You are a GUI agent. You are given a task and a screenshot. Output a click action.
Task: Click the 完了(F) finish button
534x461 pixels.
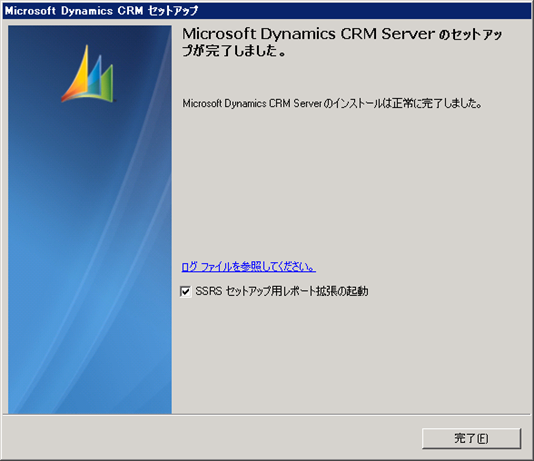471,438
